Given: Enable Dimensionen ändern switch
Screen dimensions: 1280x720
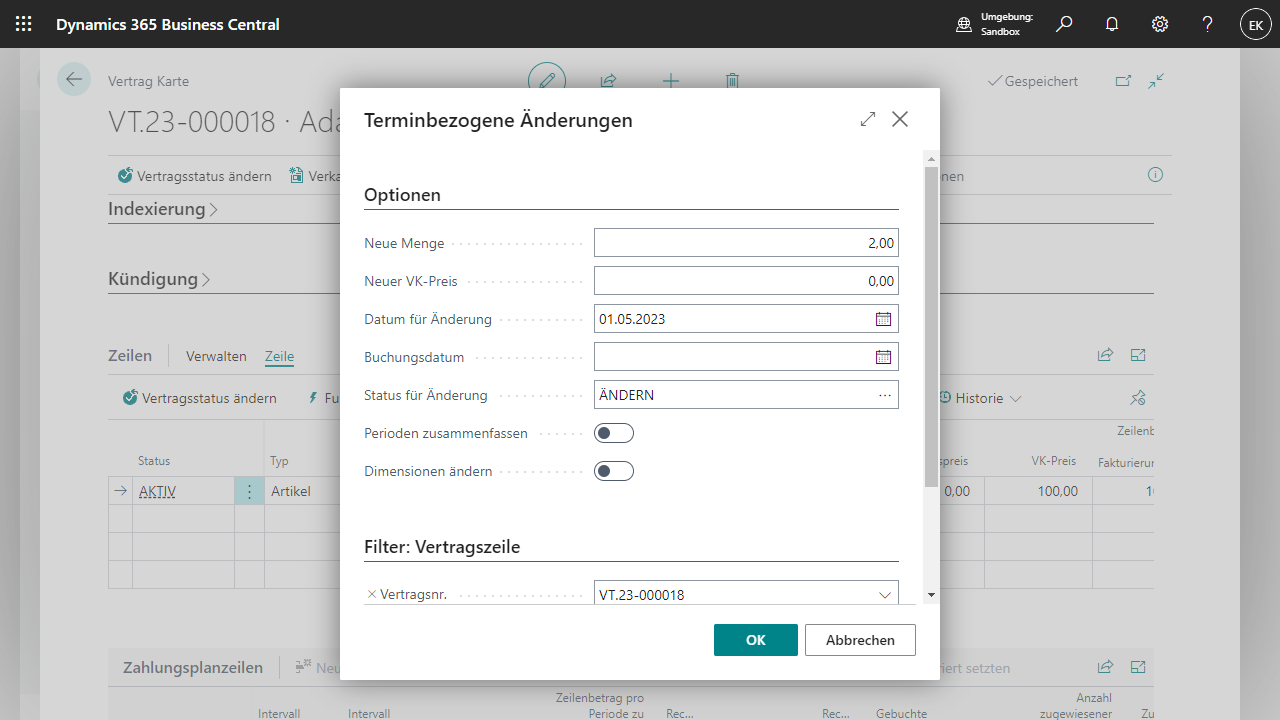Looking at the screenshot, I should tap(613, 471).
